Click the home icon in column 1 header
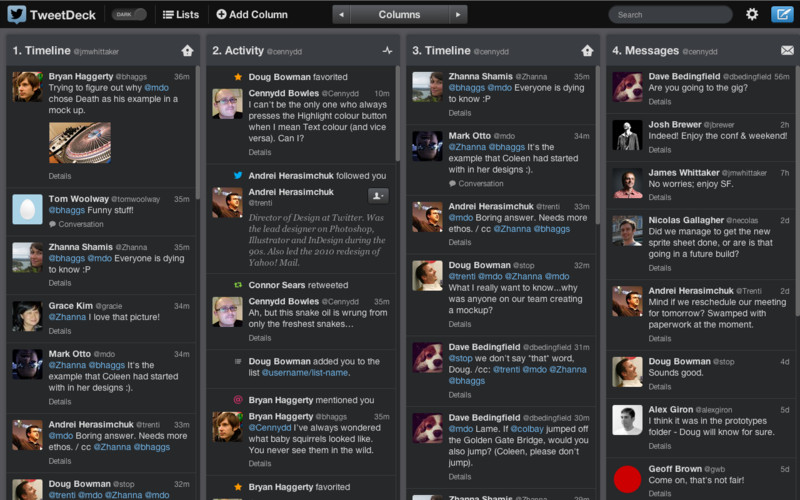The height and width of the screenshot is (500, 800). (187, 51)
